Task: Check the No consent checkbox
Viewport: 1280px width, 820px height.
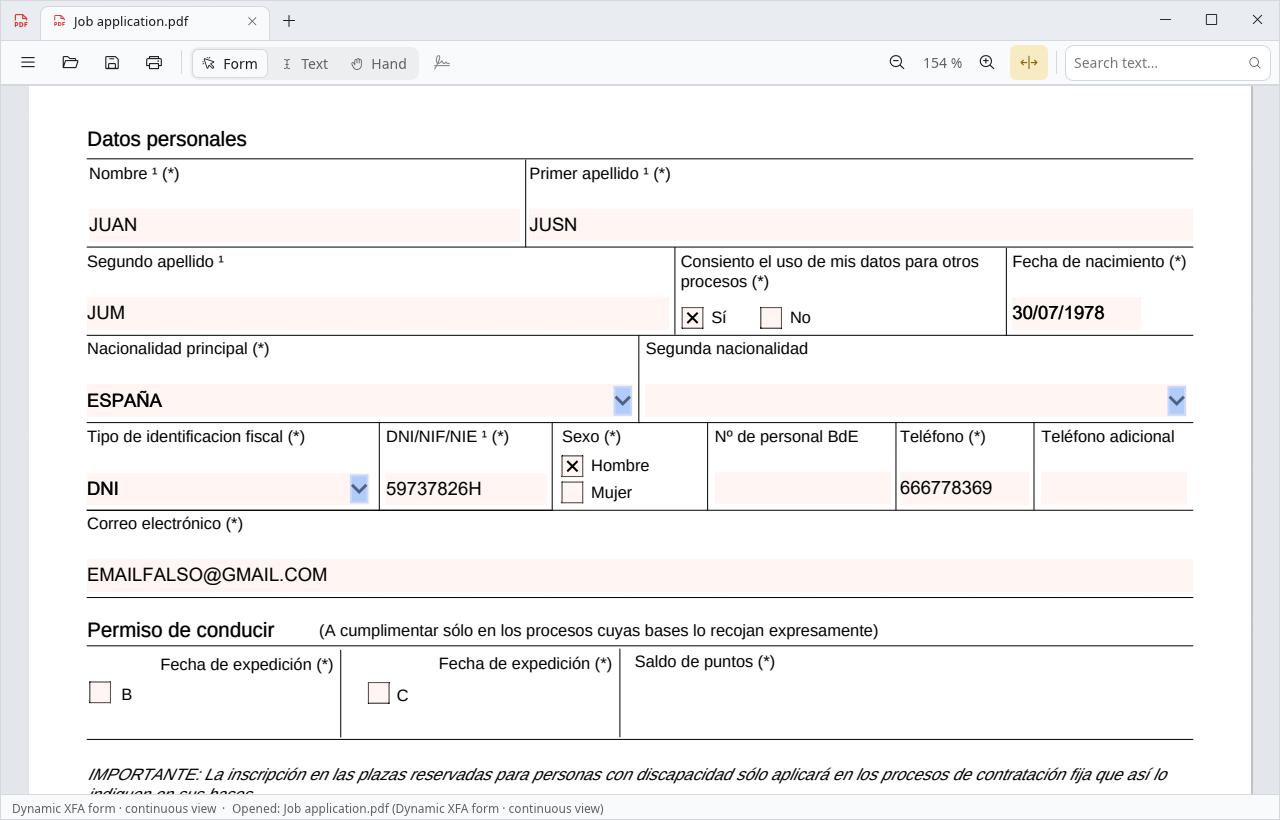Action: pyautogui.click(x=771, y=318)
